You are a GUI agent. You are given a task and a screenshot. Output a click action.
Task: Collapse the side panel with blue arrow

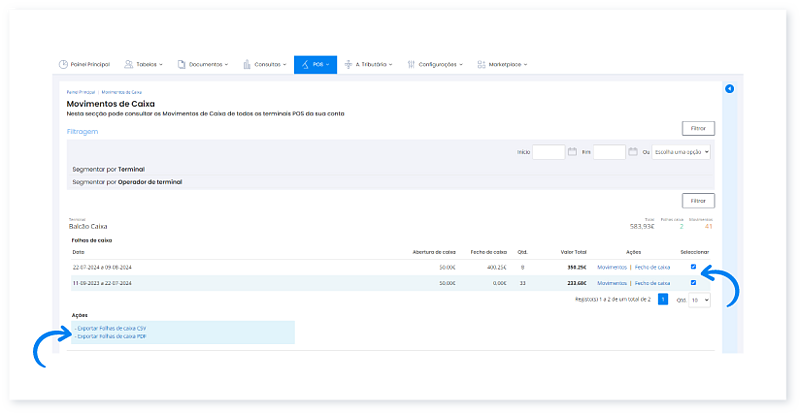tap(729, 90)
